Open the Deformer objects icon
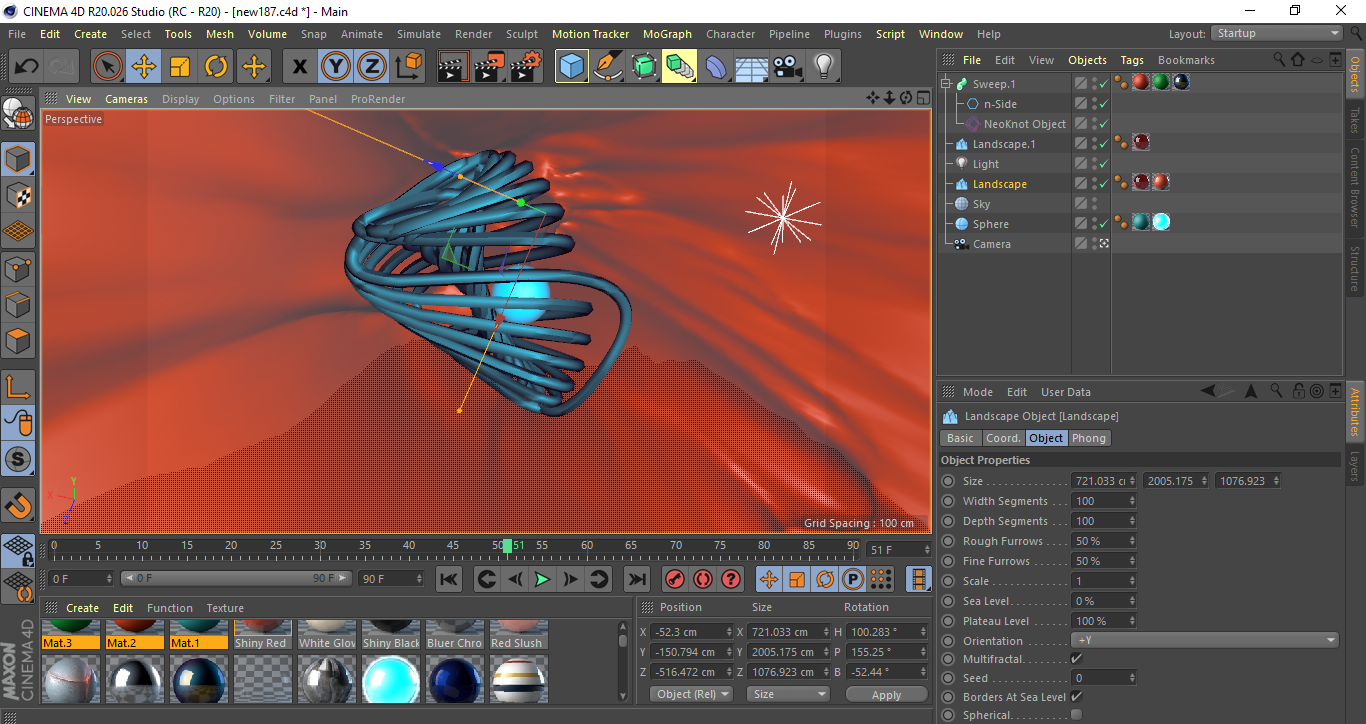Image resolution: width=1366 pixels, height=724 pixels. [716, 67]
